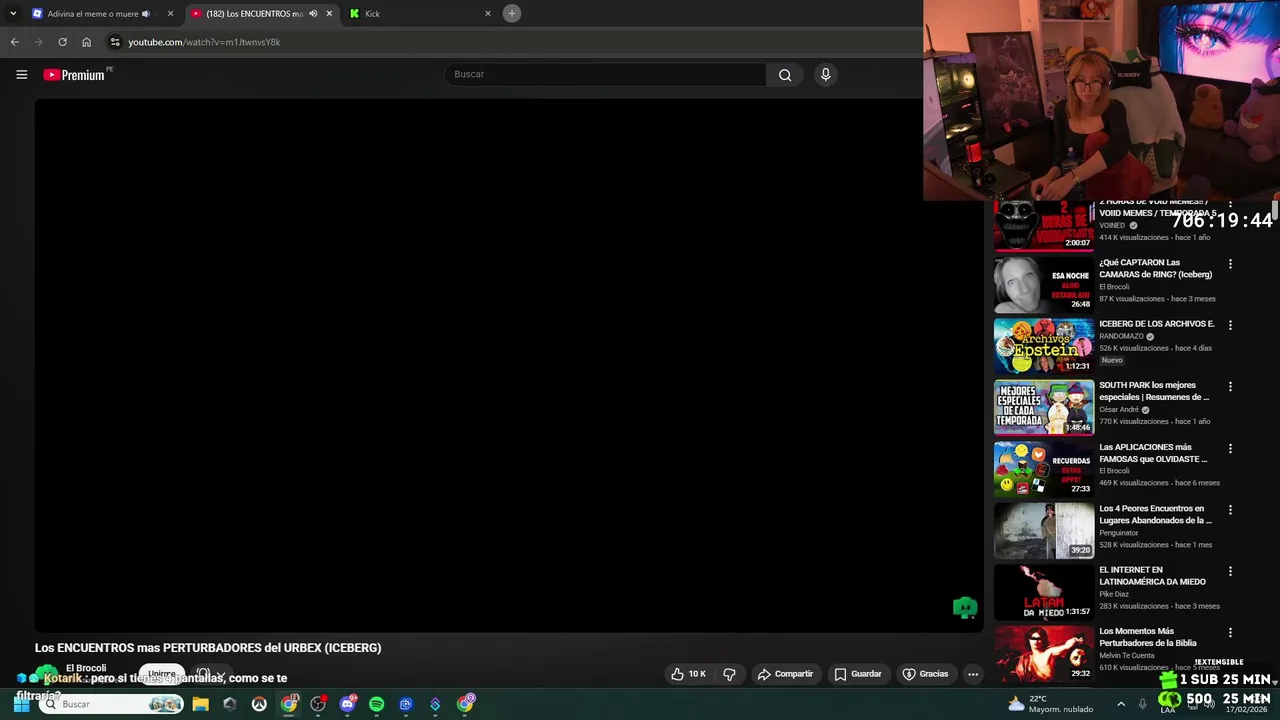The image size is (1280, 720).
Task: Click 'SOUTH PARK los mejores especiales' title
Action: tap(1154, 391)
